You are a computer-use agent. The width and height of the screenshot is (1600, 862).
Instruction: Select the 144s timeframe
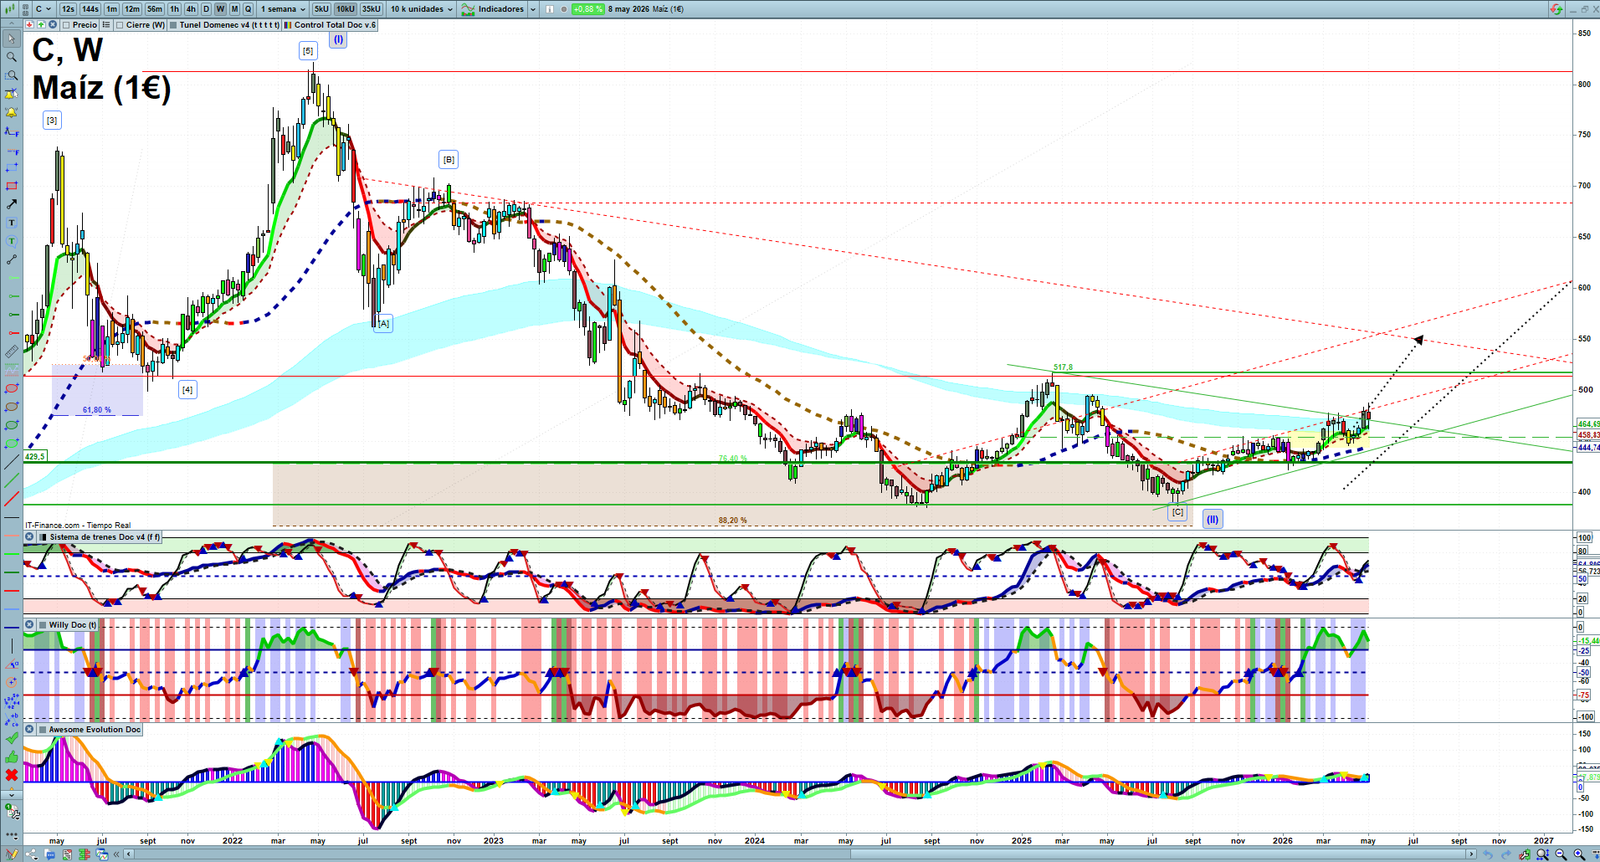point(90,9)
